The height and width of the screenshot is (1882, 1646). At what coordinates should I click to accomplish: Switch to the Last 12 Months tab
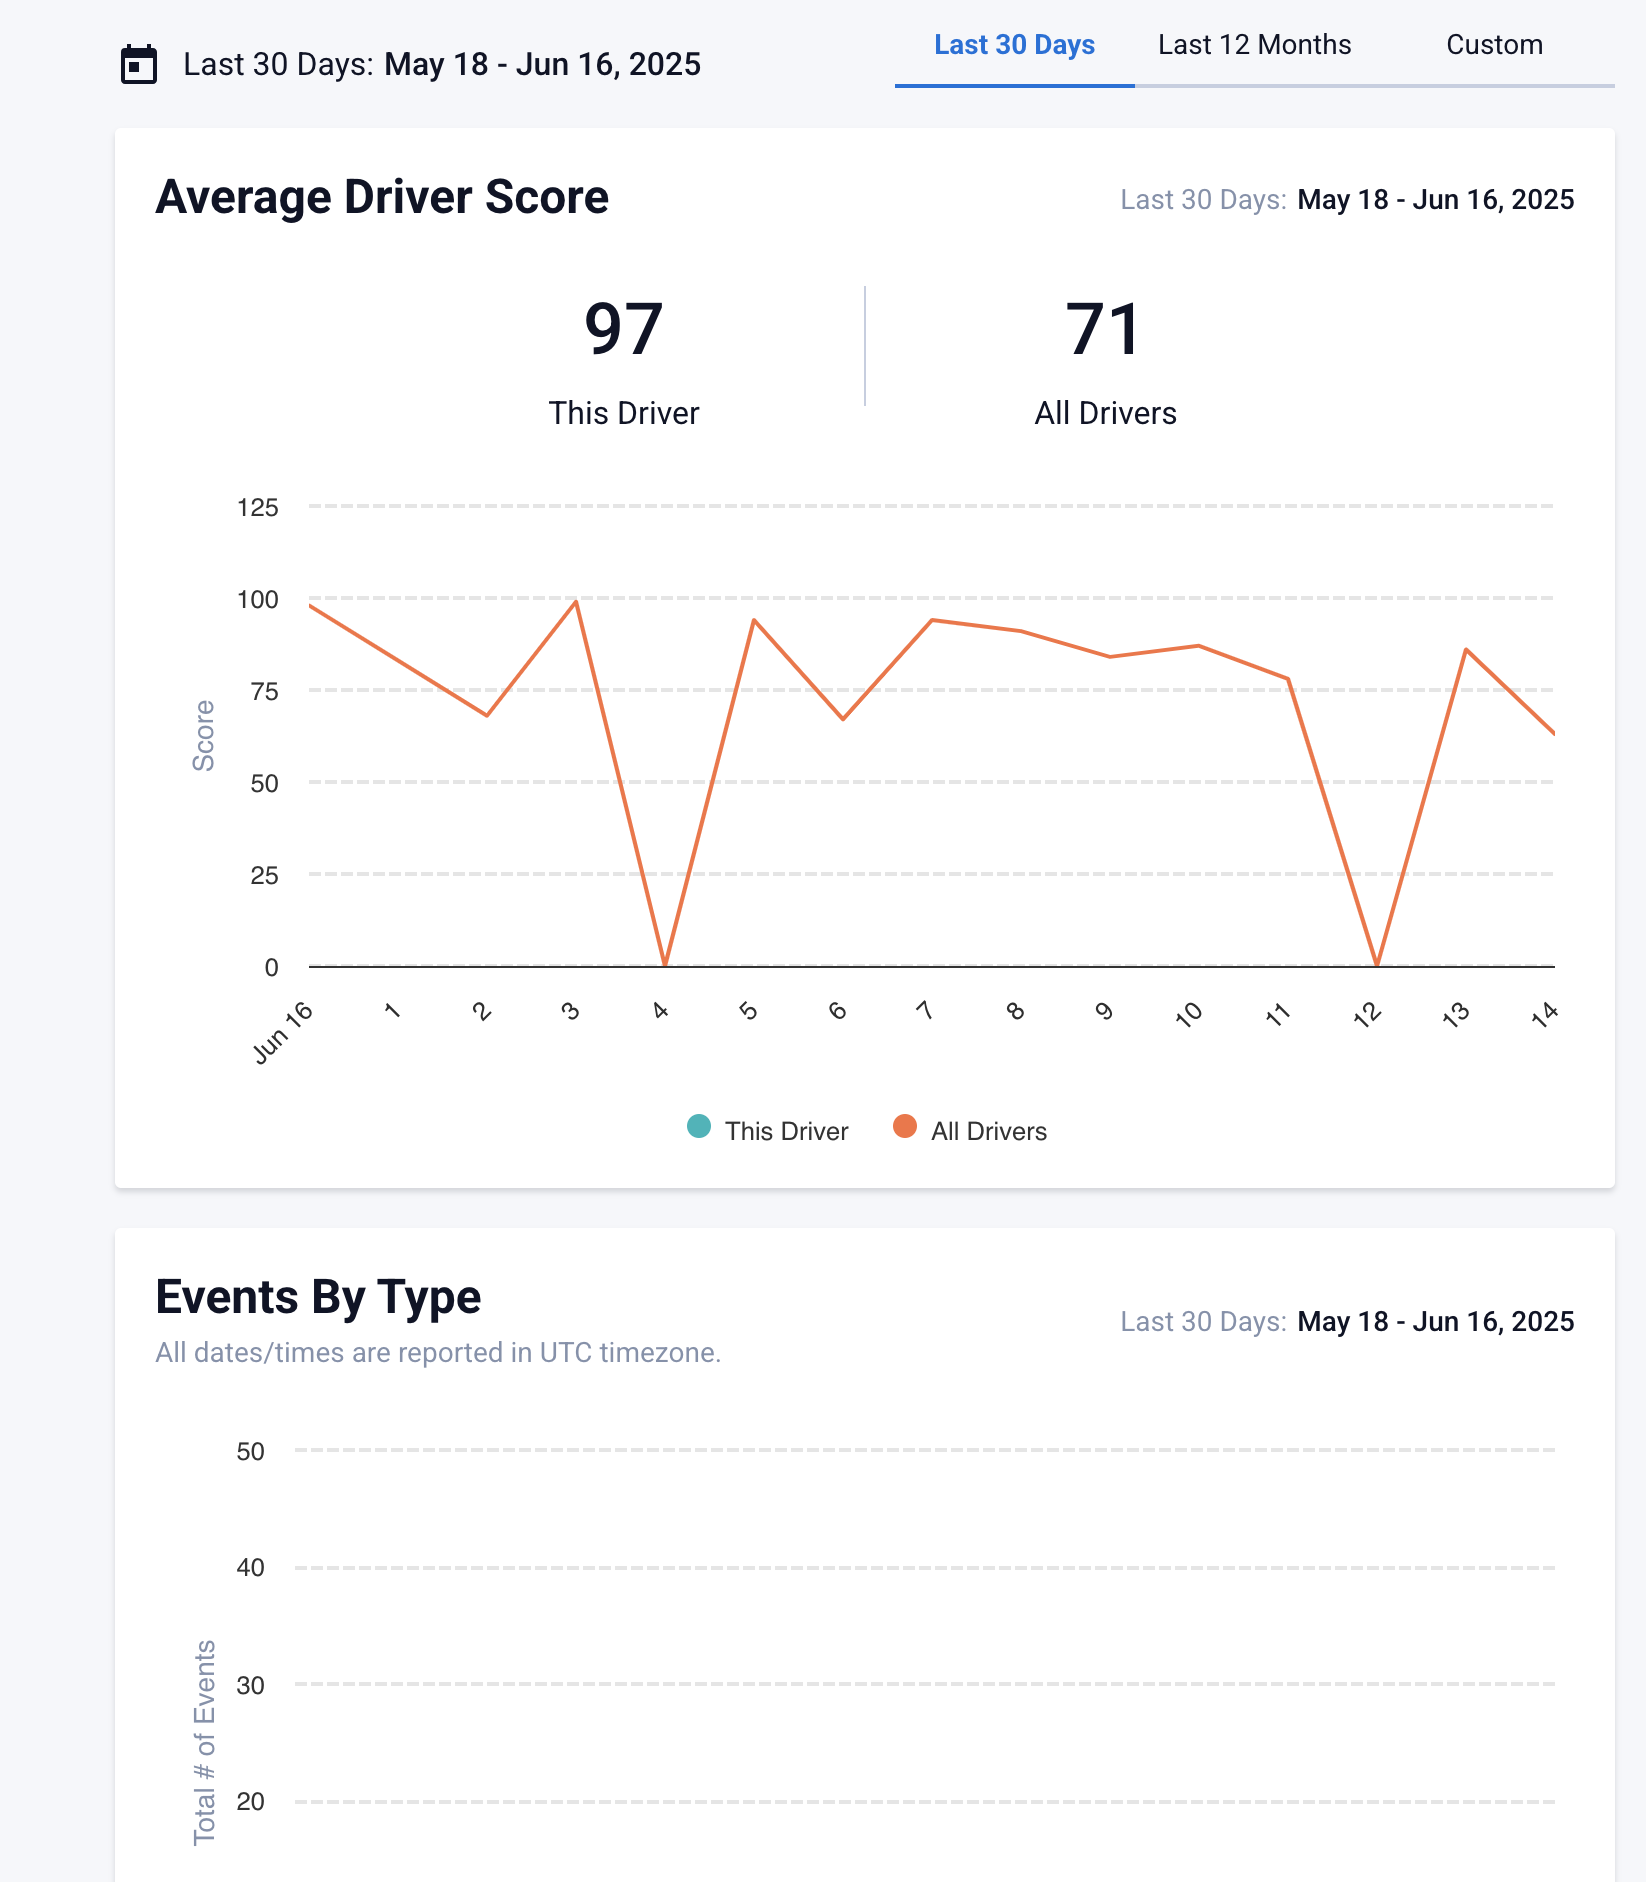1254,45
